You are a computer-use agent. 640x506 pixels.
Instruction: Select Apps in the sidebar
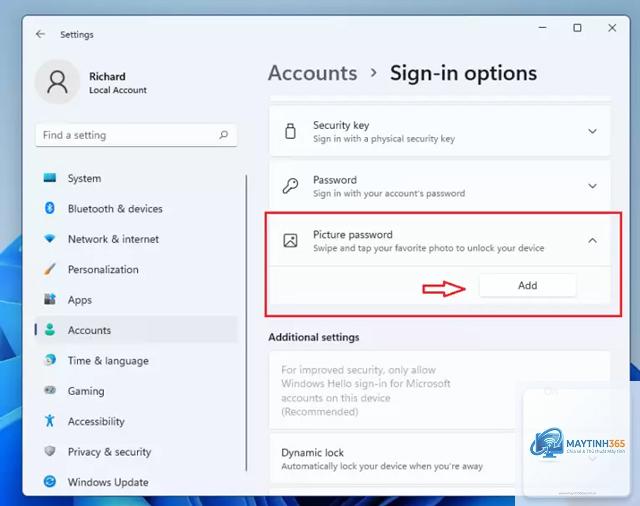pos(136,300)
